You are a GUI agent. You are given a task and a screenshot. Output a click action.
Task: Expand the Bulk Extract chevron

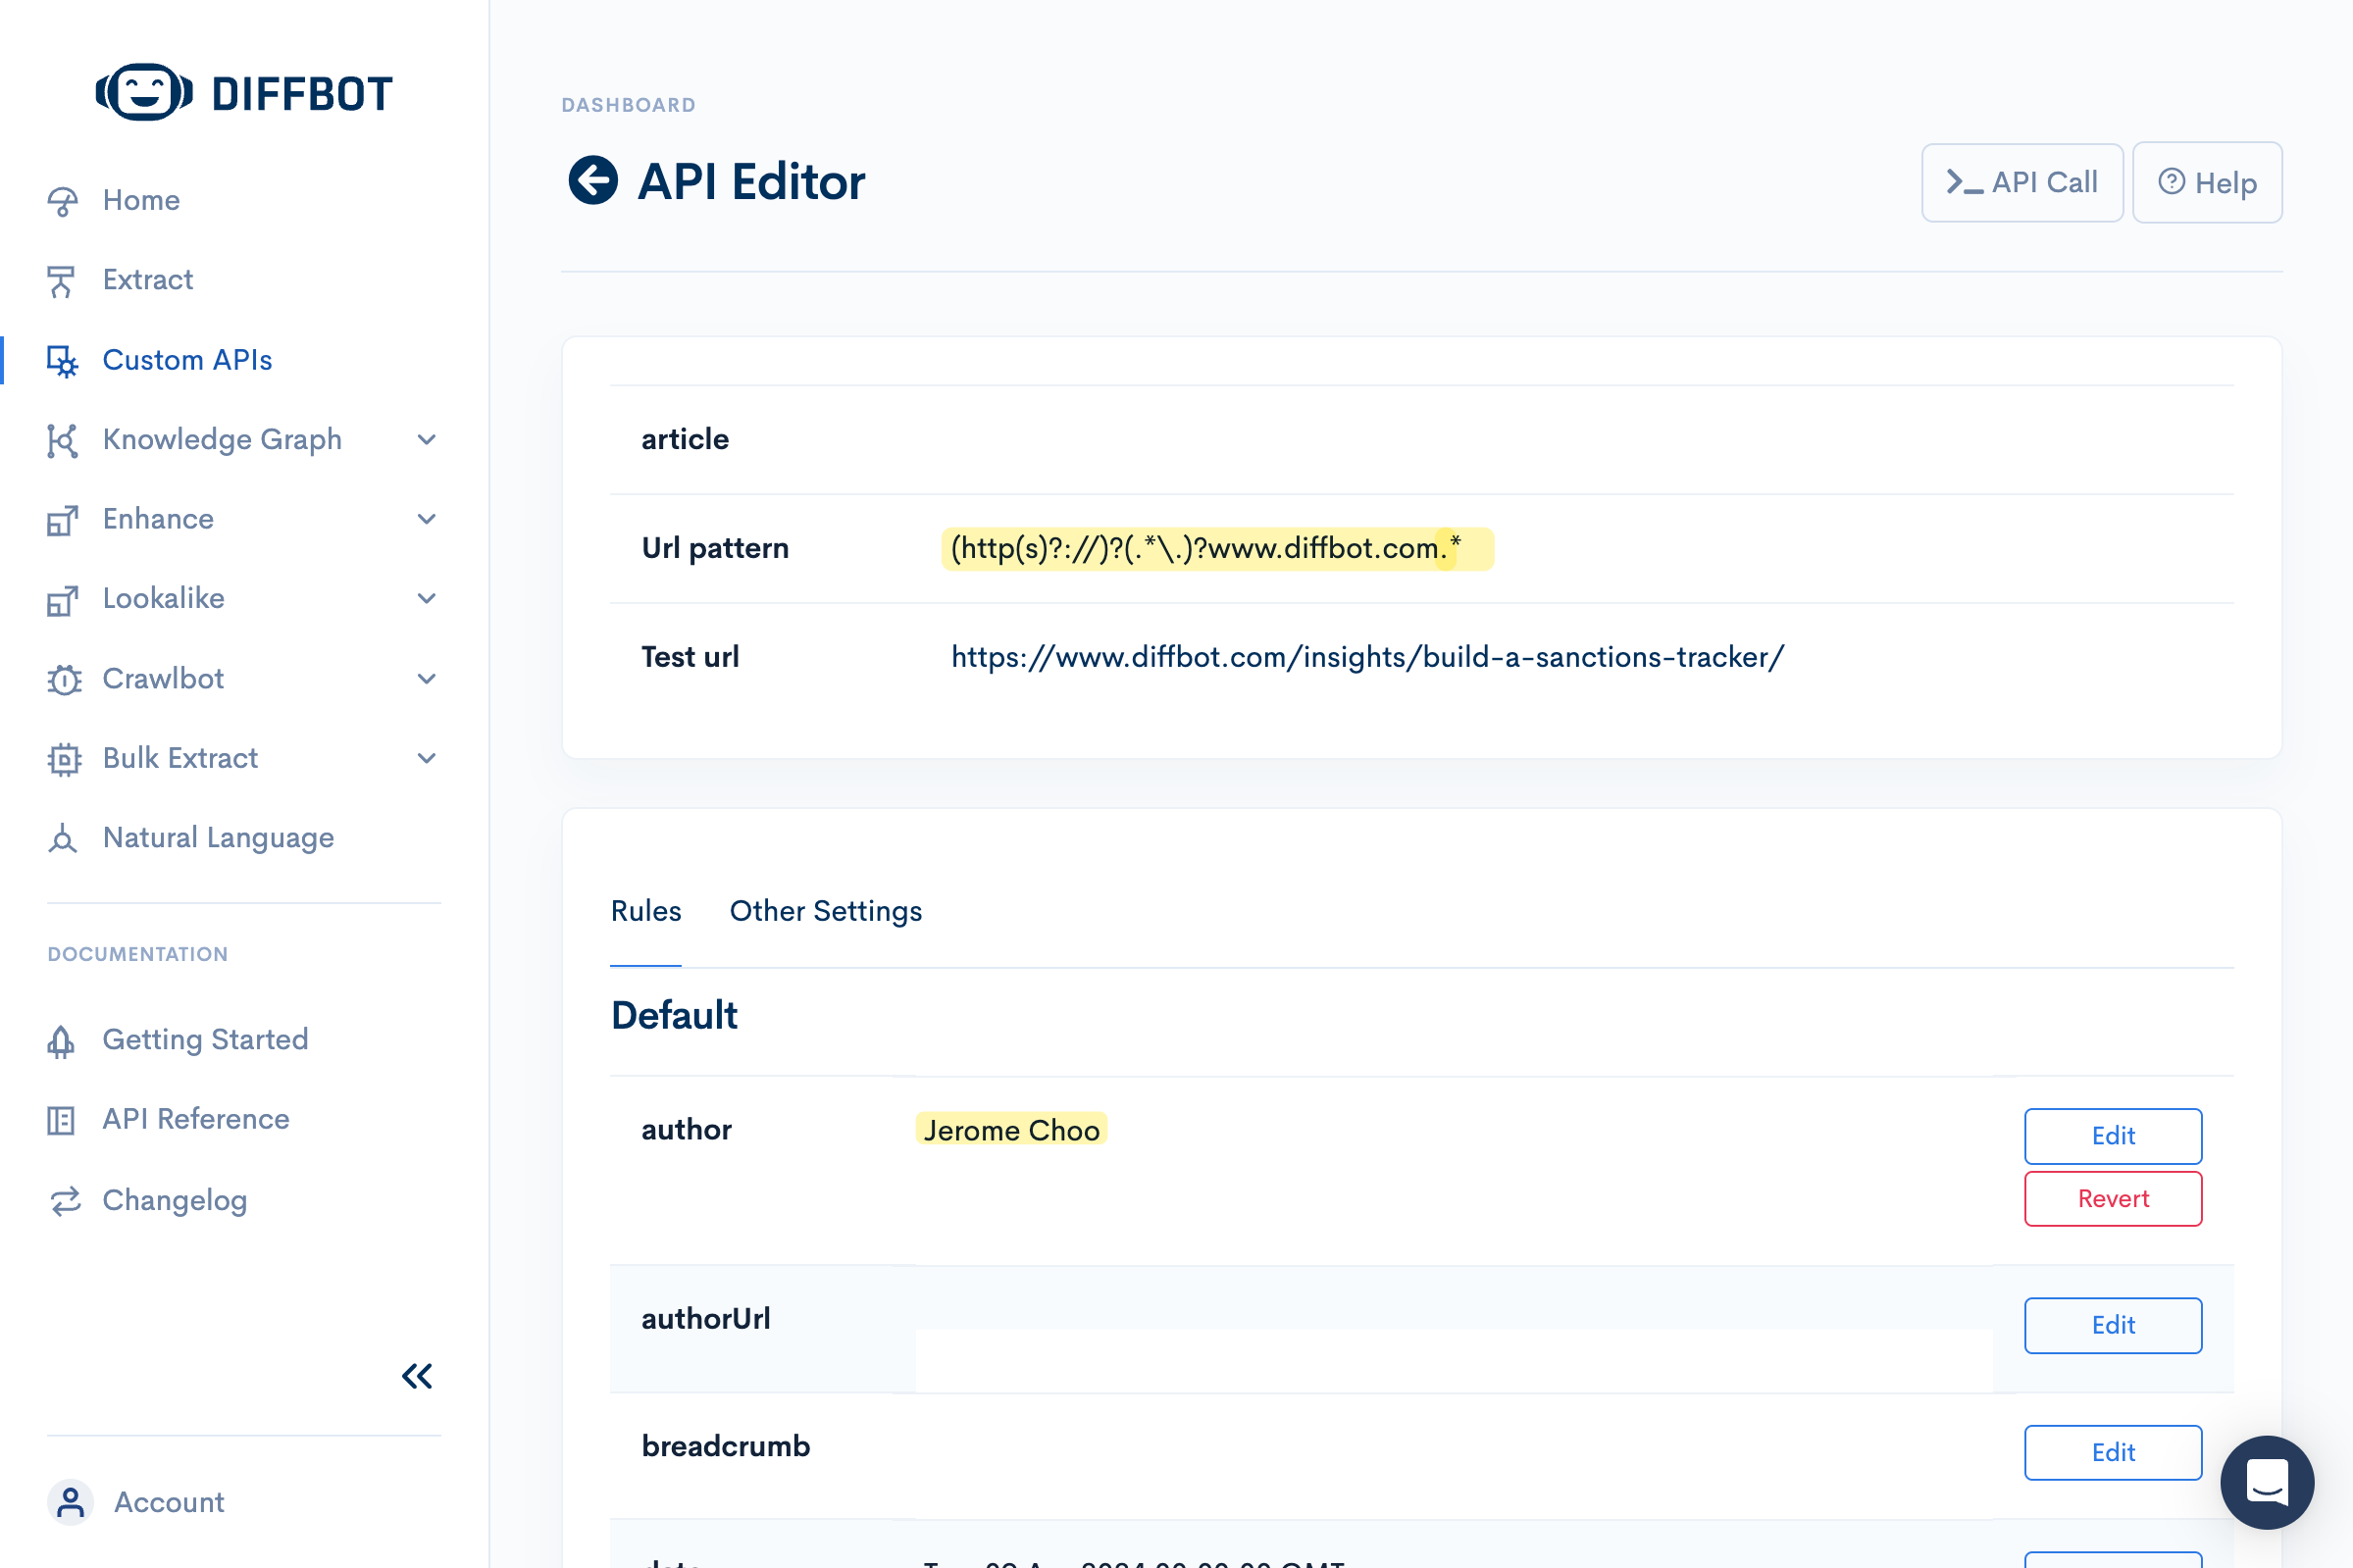427,758
